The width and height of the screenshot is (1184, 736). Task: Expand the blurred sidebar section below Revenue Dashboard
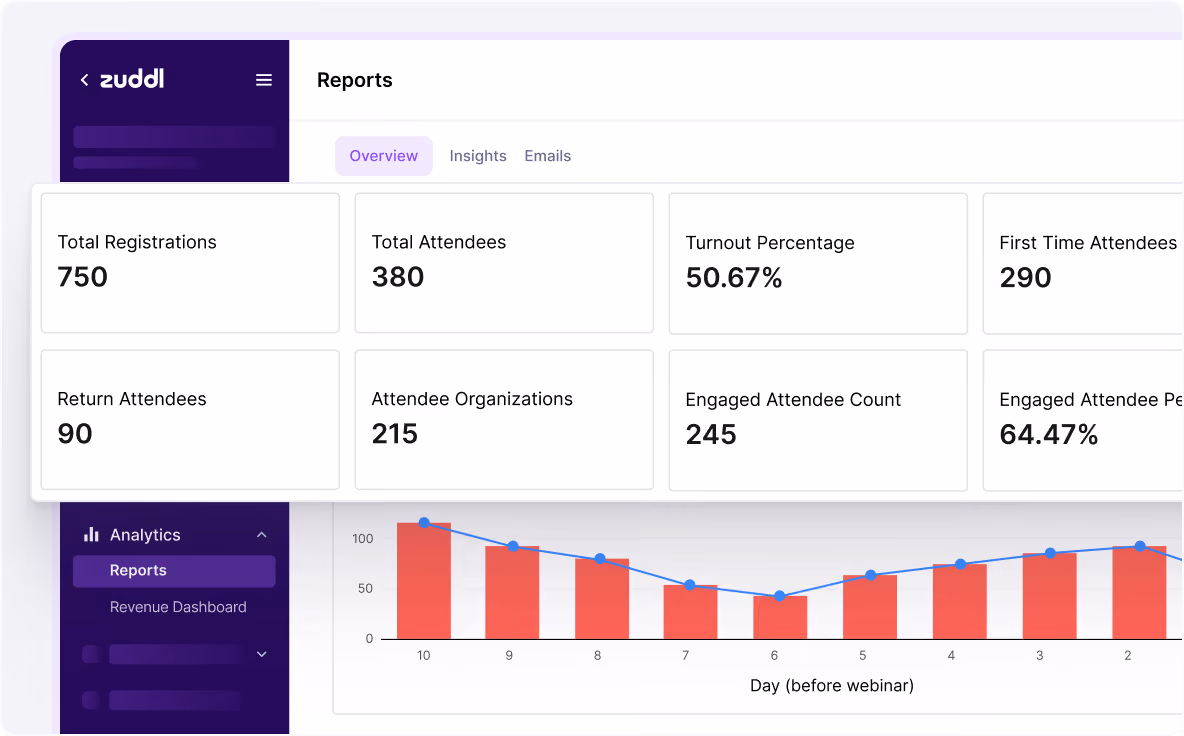tap(262, 654)
